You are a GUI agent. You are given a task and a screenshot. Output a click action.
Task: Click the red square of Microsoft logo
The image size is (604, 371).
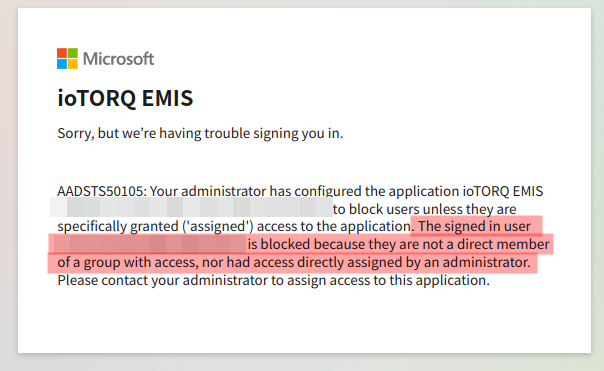pos(62,53)
